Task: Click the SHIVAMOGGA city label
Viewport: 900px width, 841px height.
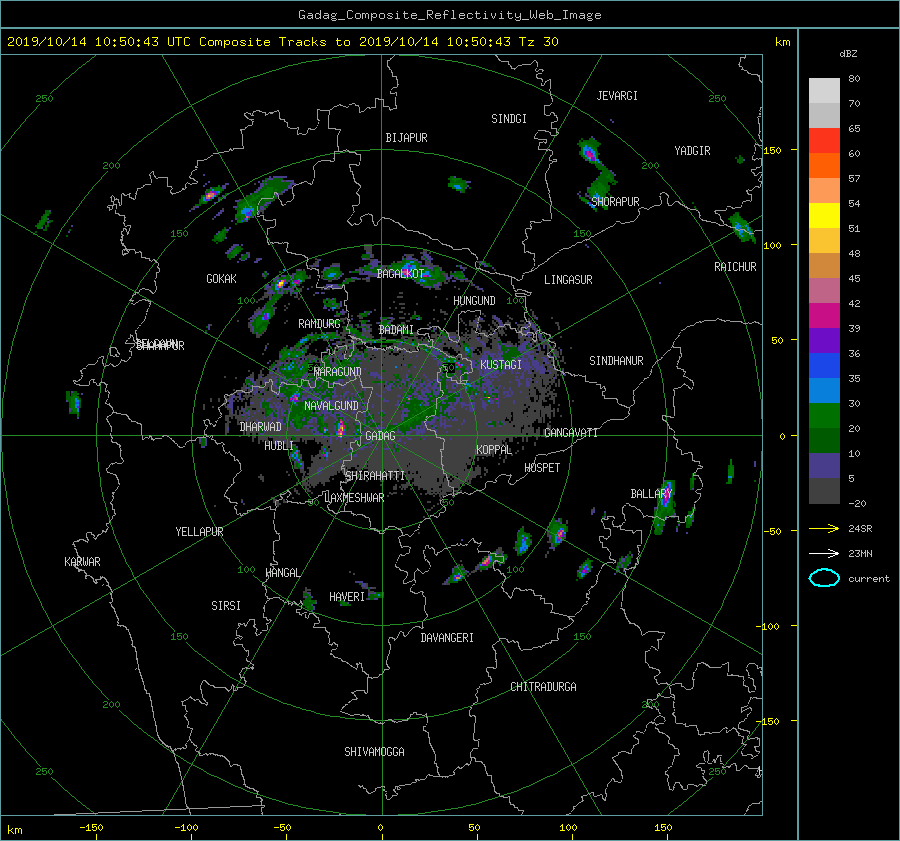Action: point(374,751)
